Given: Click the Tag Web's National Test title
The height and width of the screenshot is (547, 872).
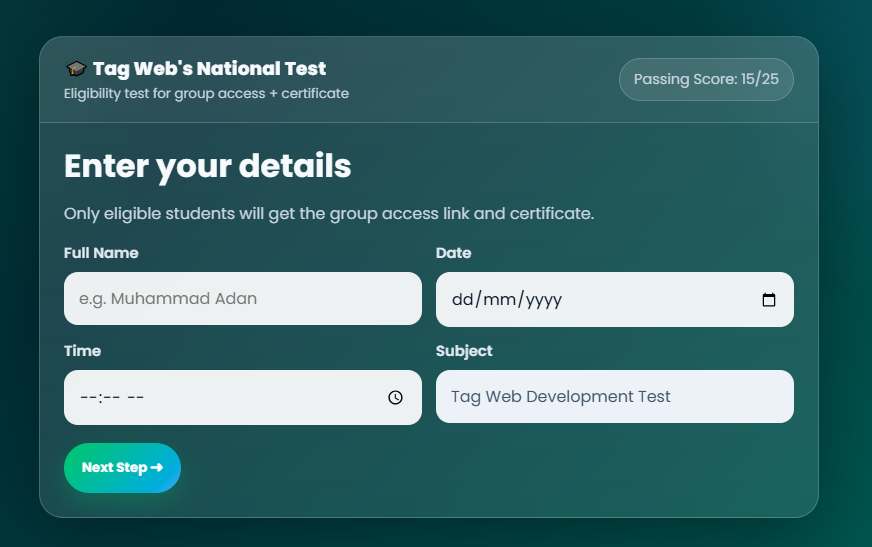Looking at the screenshot, I should pos(209,68).
